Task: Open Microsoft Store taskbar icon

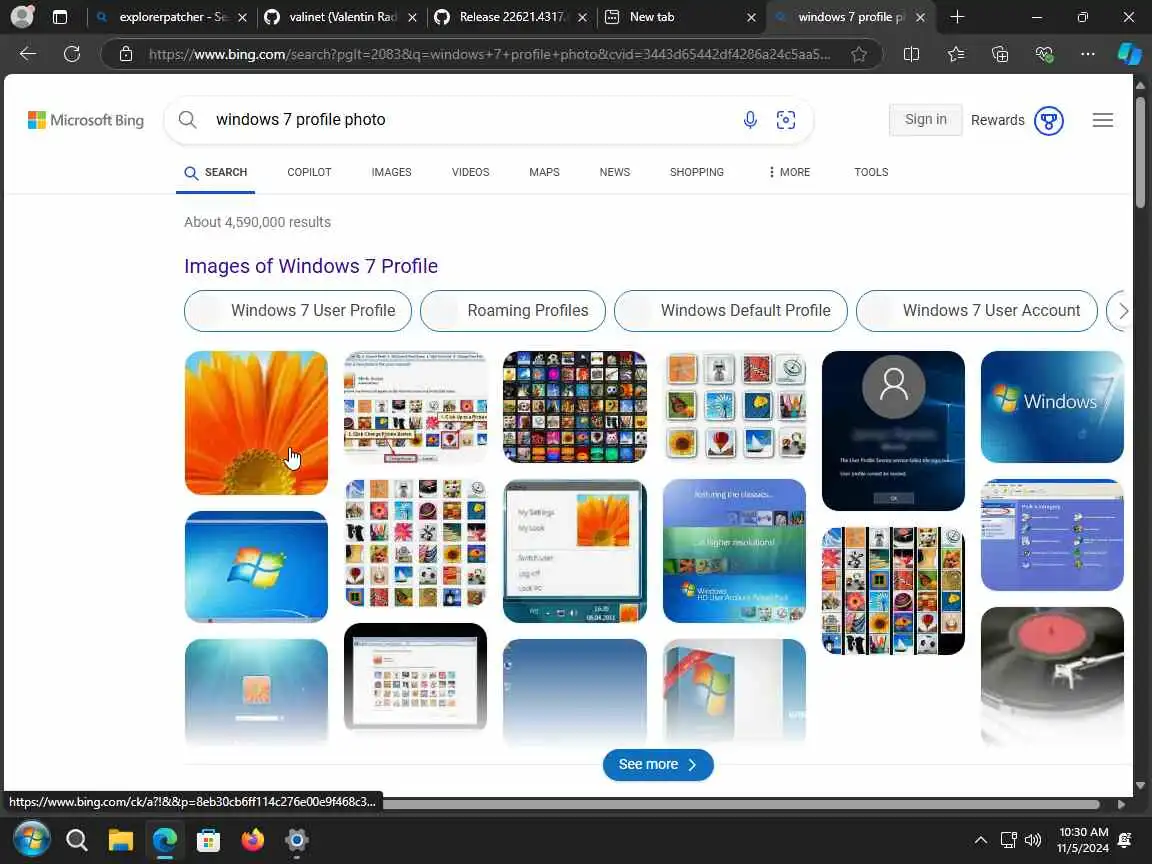Action: [x=209, y=840]
